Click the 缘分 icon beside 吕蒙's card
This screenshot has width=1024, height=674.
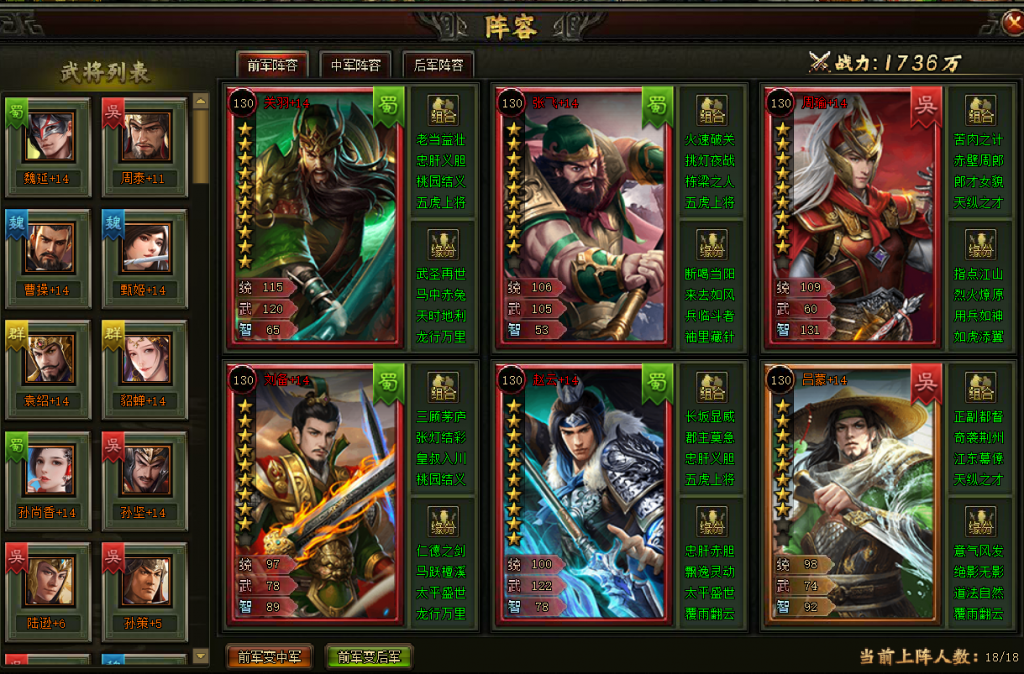[980, 521]
